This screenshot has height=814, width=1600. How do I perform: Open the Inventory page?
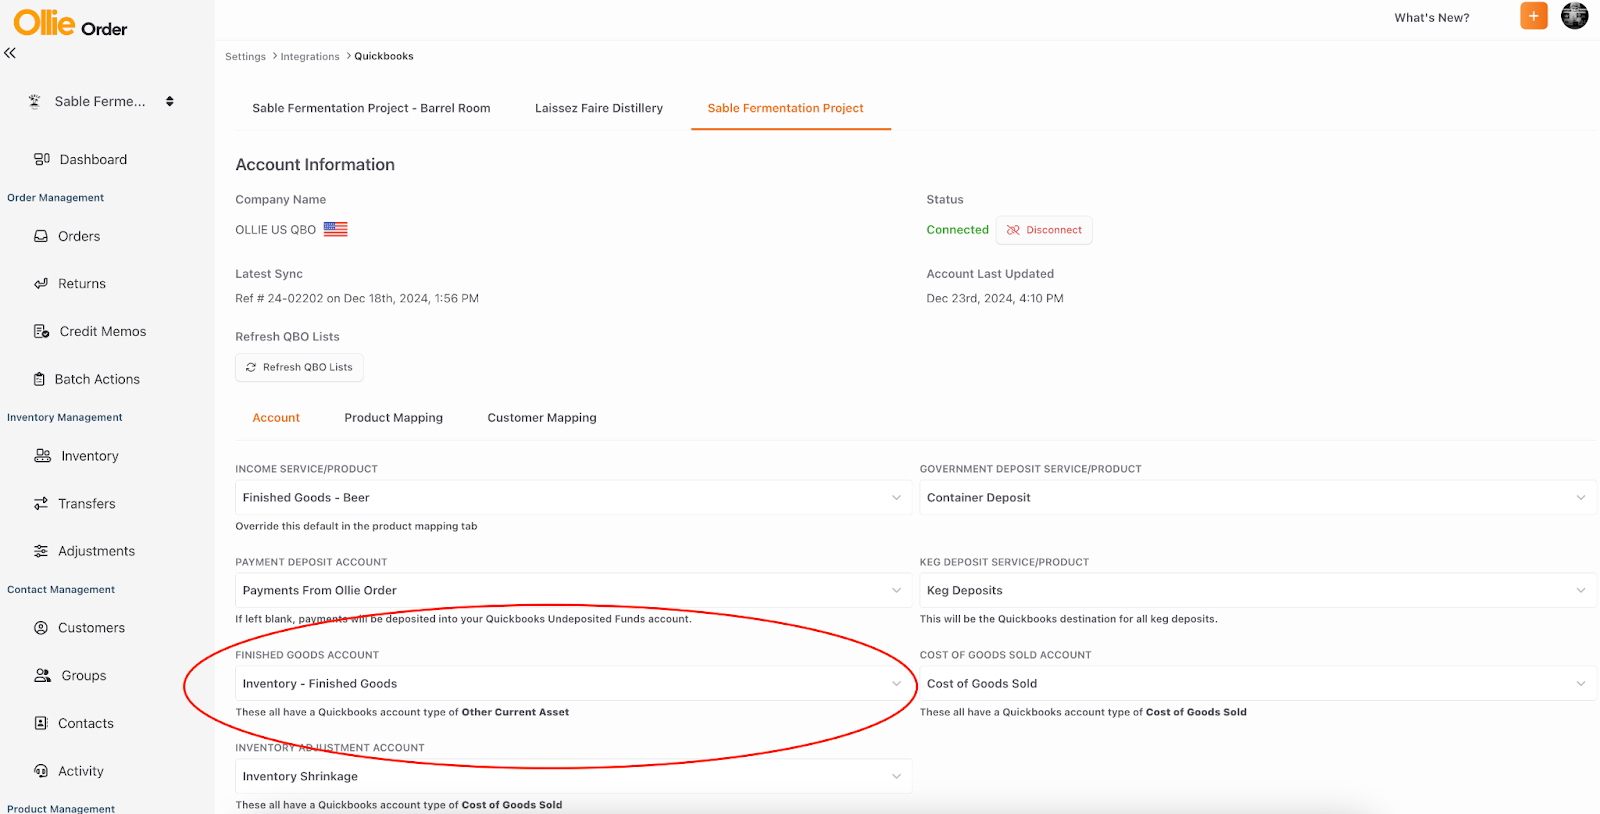[90, 456]
